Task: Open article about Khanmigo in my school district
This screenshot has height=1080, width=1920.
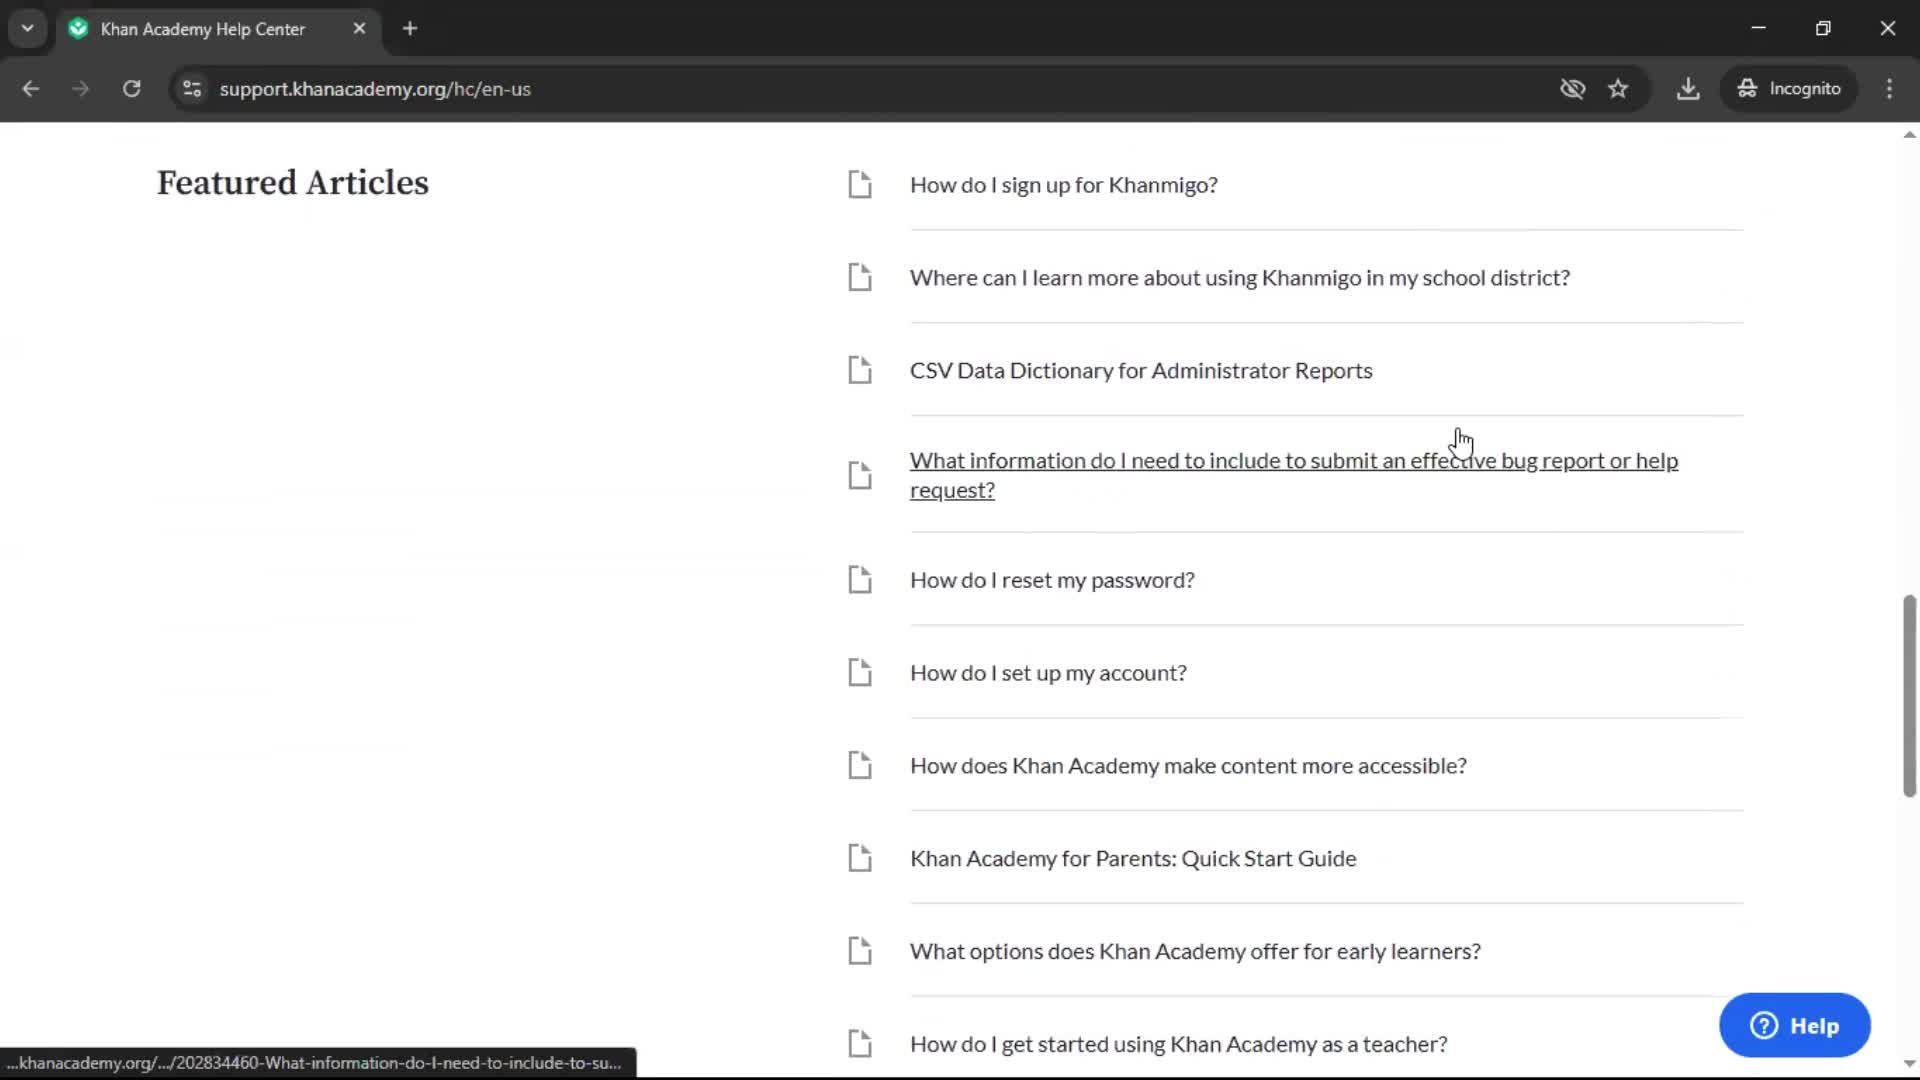Action: click(1240, 278)
